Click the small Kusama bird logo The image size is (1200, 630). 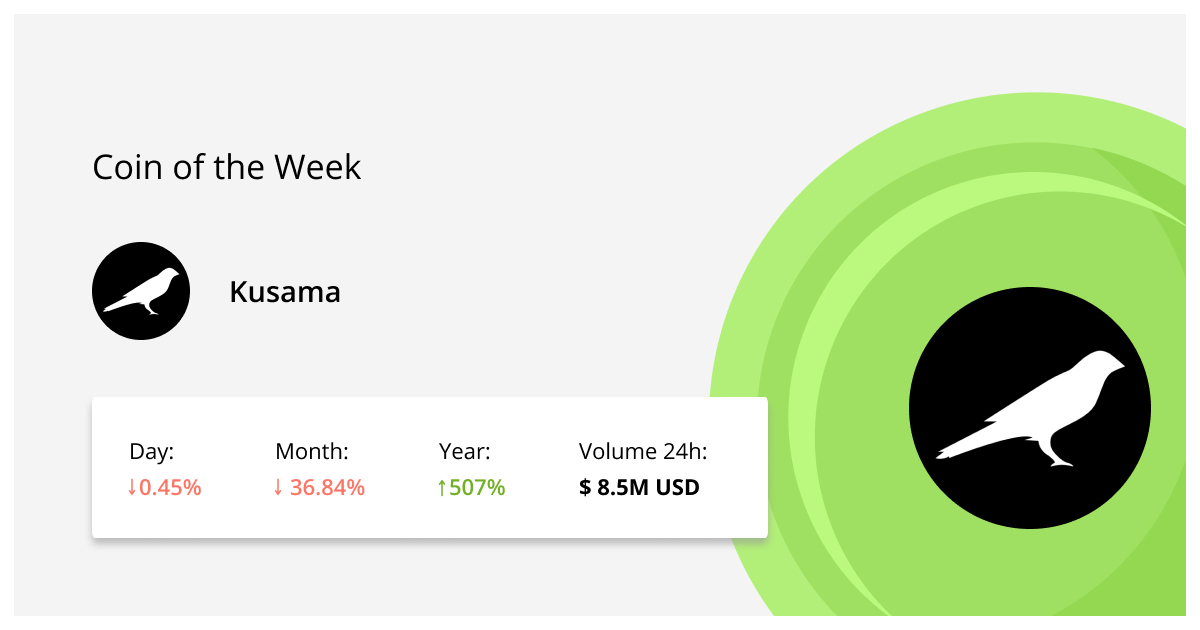click(x=141, y=291)
